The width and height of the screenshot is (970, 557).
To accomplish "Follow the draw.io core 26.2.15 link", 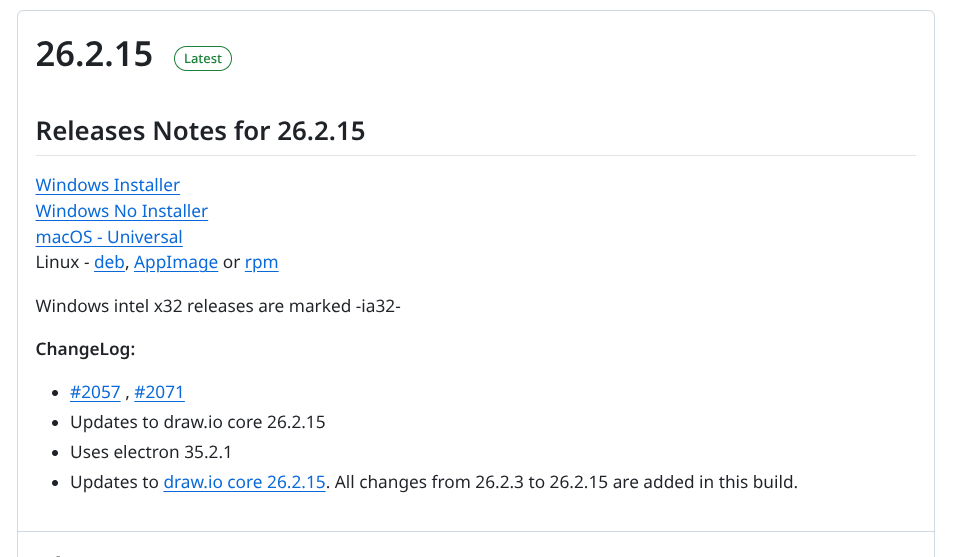I will [244, 482].
